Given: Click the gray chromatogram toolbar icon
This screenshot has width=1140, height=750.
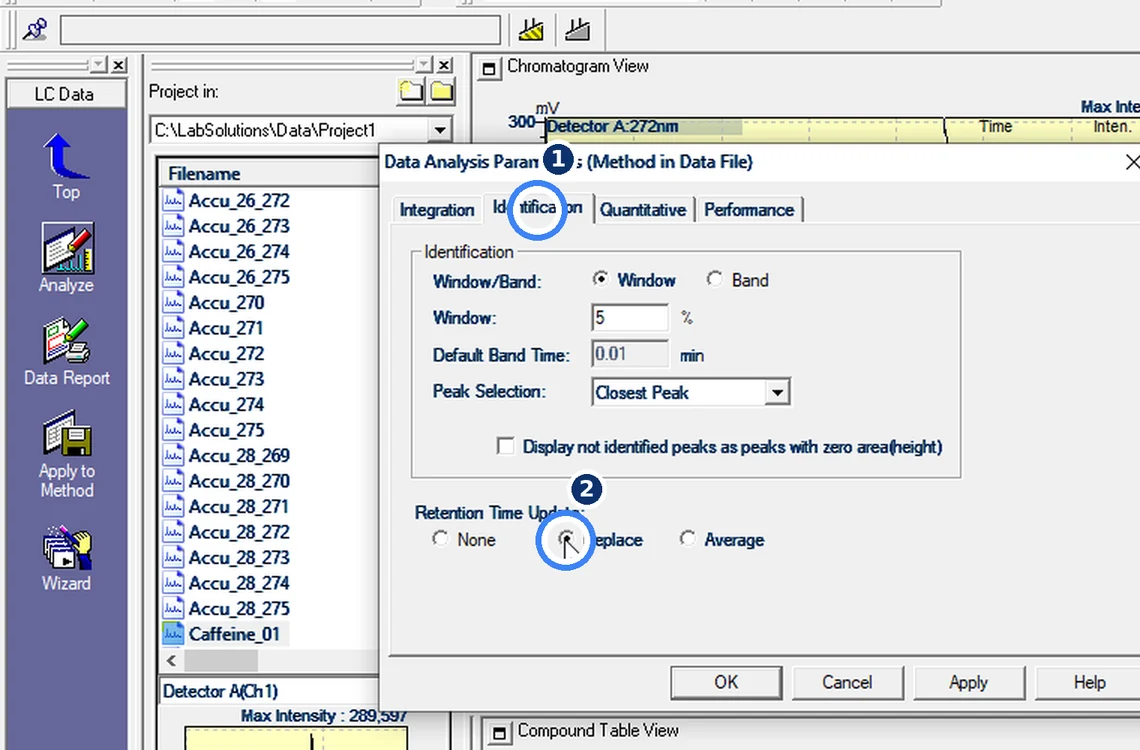Looking at the screenshot, I should [577, 30].
